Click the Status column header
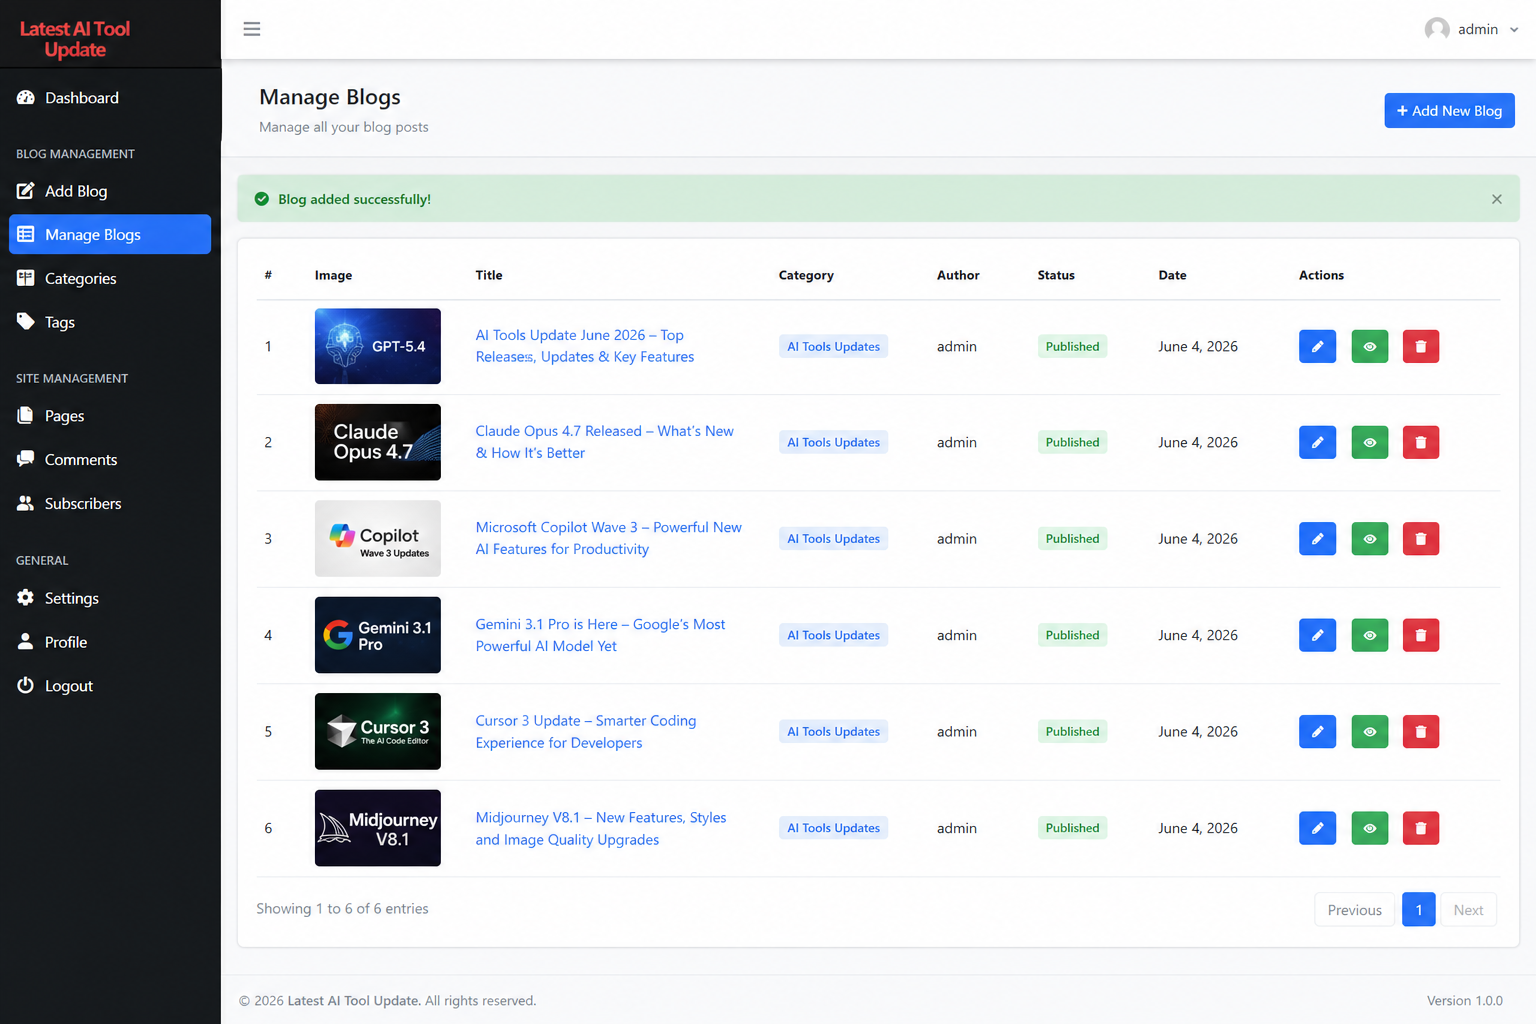The height and width of the screenshot is (1024, 1536). pyautogui.click(x=1056, y=275)
